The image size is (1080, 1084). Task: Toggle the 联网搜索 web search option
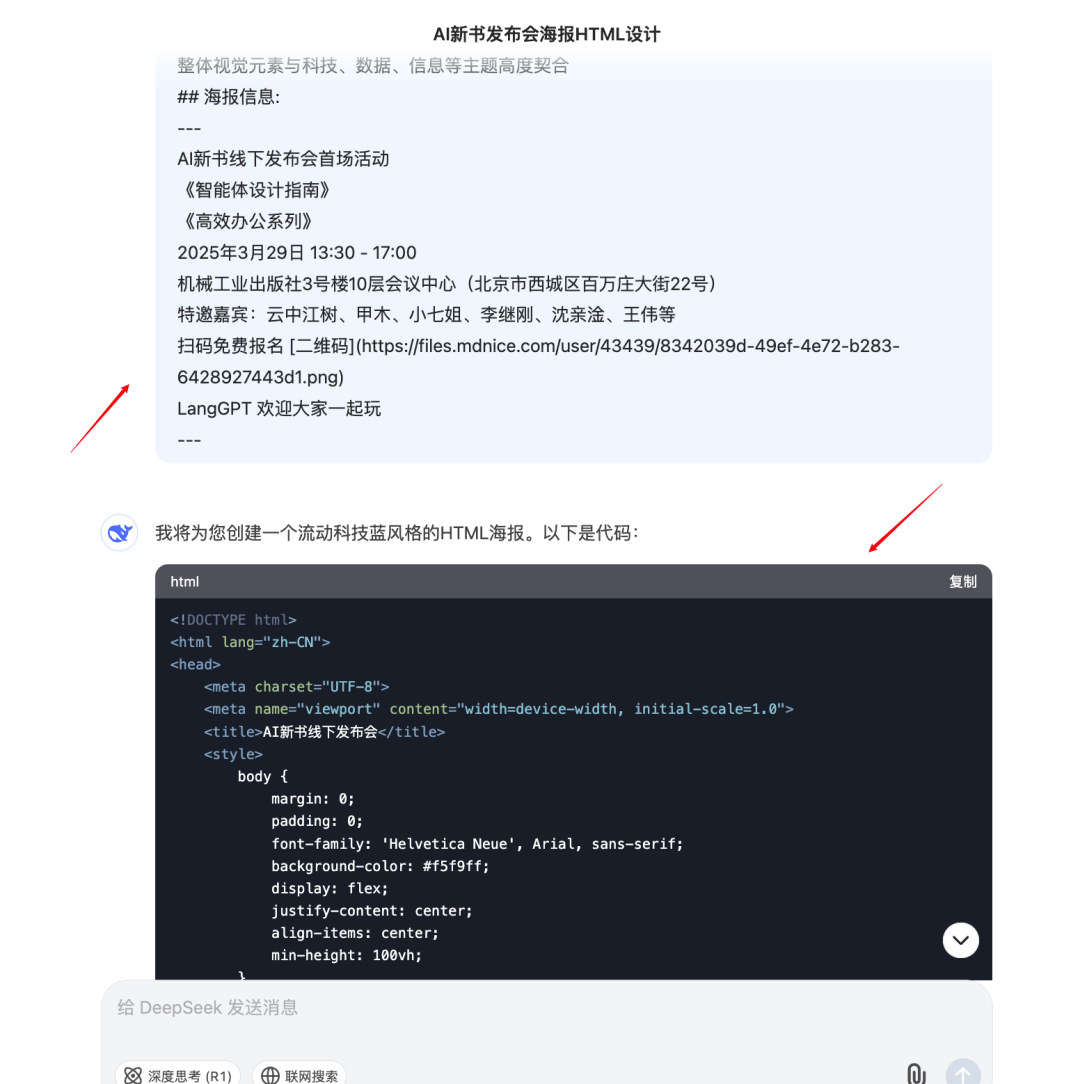(299, 1075)
